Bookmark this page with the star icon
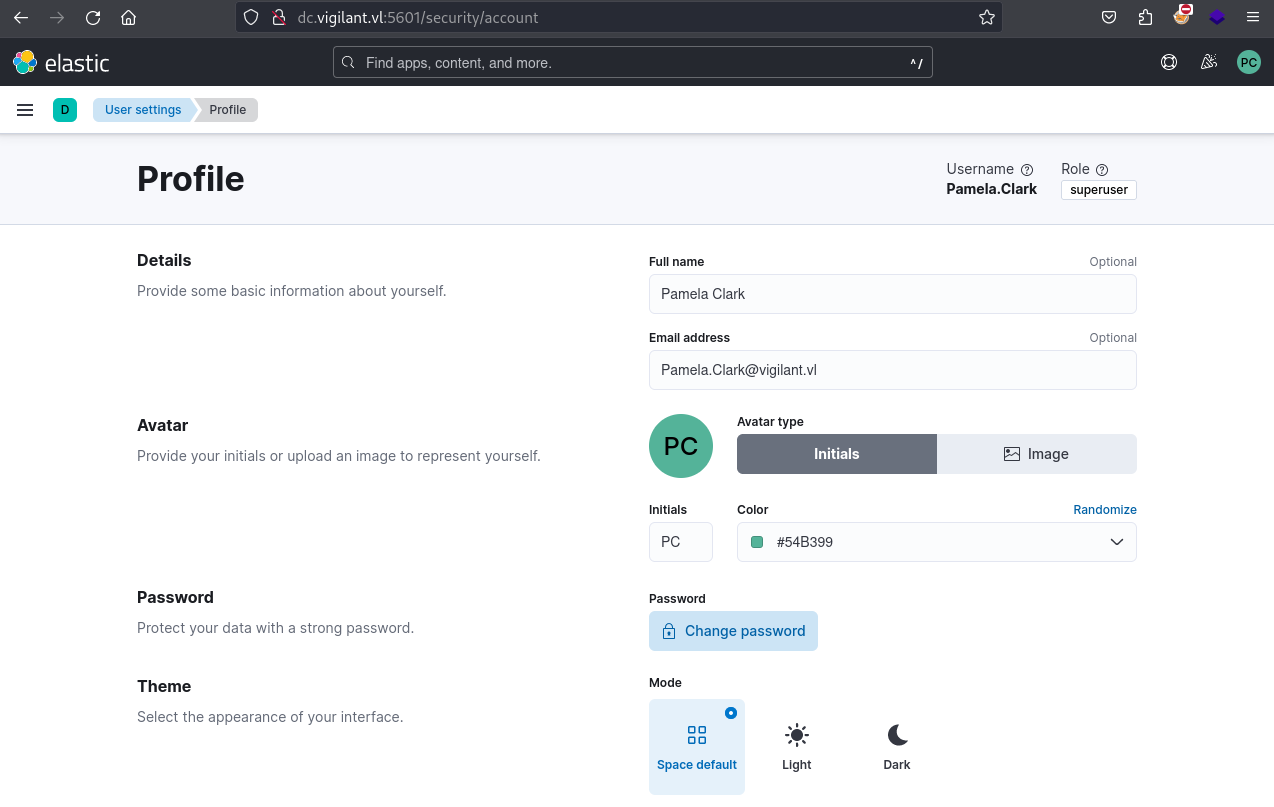Screen dimensions: 1274x807 coord(987,17)
